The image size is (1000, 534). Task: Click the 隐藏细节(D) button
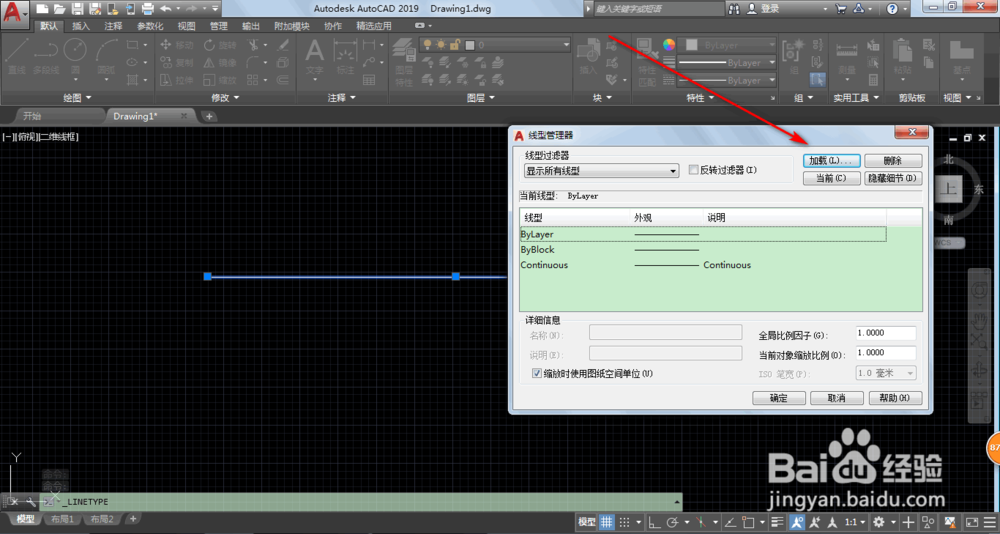pos(893,179)
